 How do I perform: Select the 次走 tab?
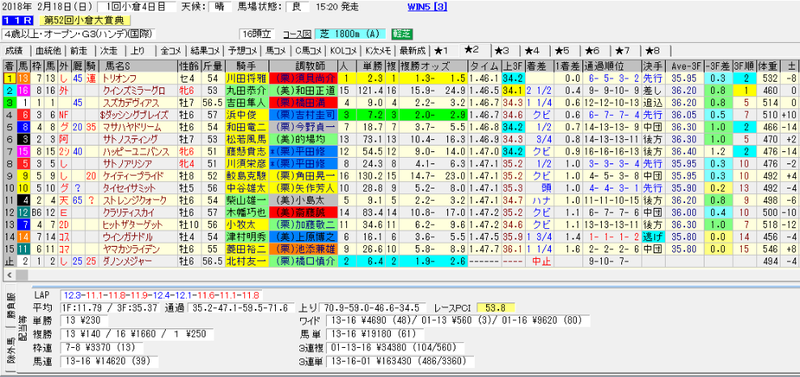(x=109, y=51)
